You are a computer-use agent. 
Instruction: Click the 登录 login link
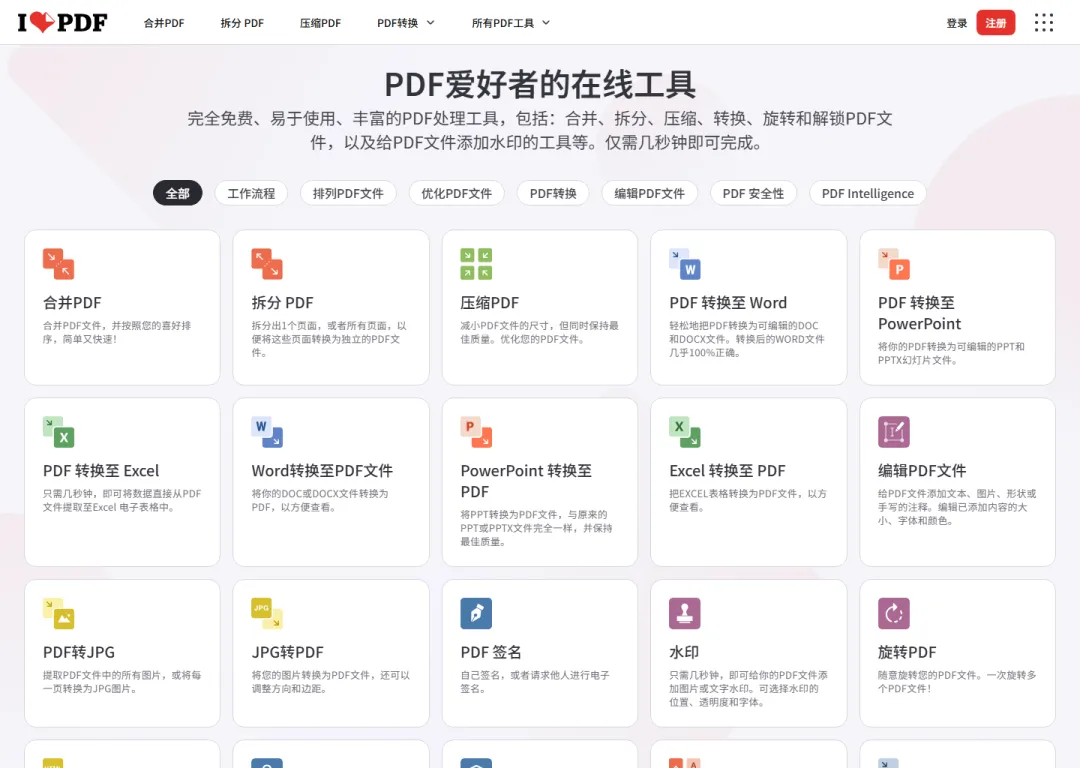coord(957,23)
